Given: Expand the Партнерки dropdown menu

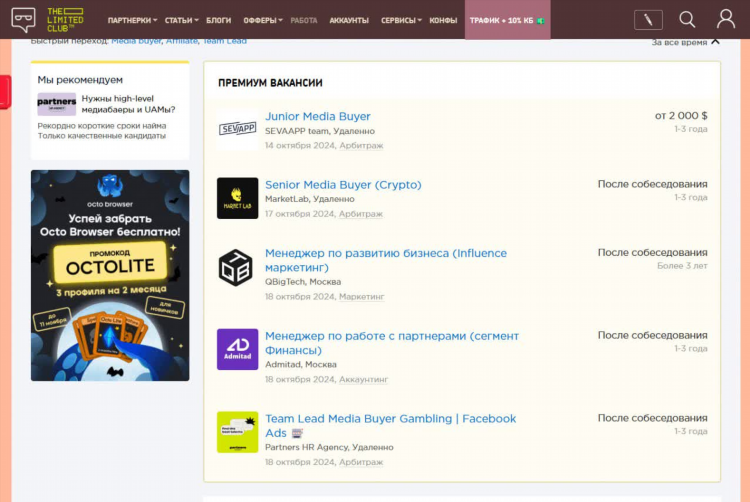Looking at the screenshot, I should click(132, 21).
